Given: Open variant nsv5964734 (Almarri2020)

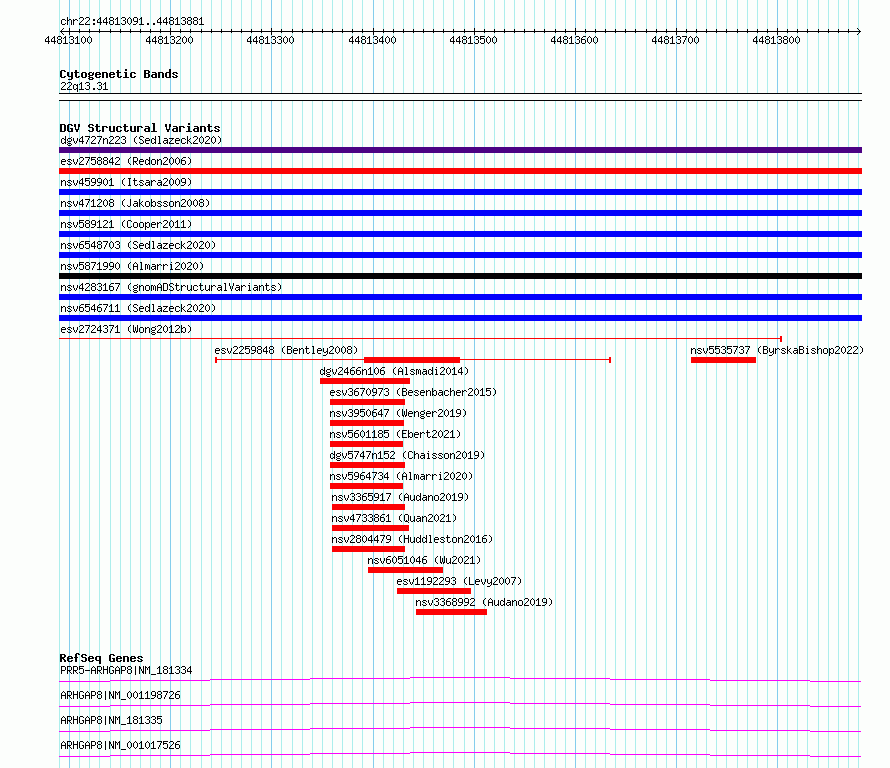Looking at the screenshot, I should (x=401, y=476).
